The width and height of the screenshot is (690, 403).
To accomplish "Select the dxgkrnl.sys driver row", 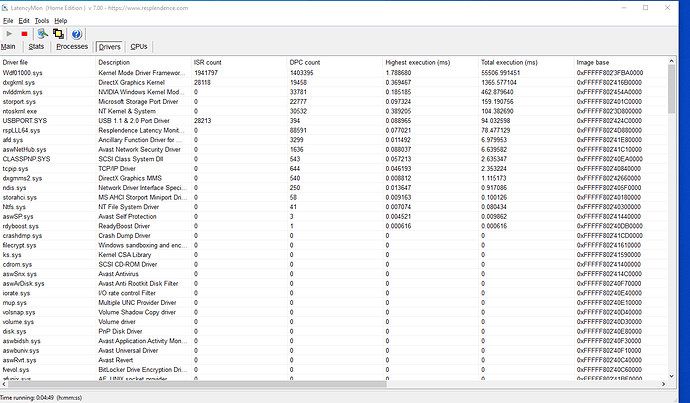I will click(x=334, y=82).
